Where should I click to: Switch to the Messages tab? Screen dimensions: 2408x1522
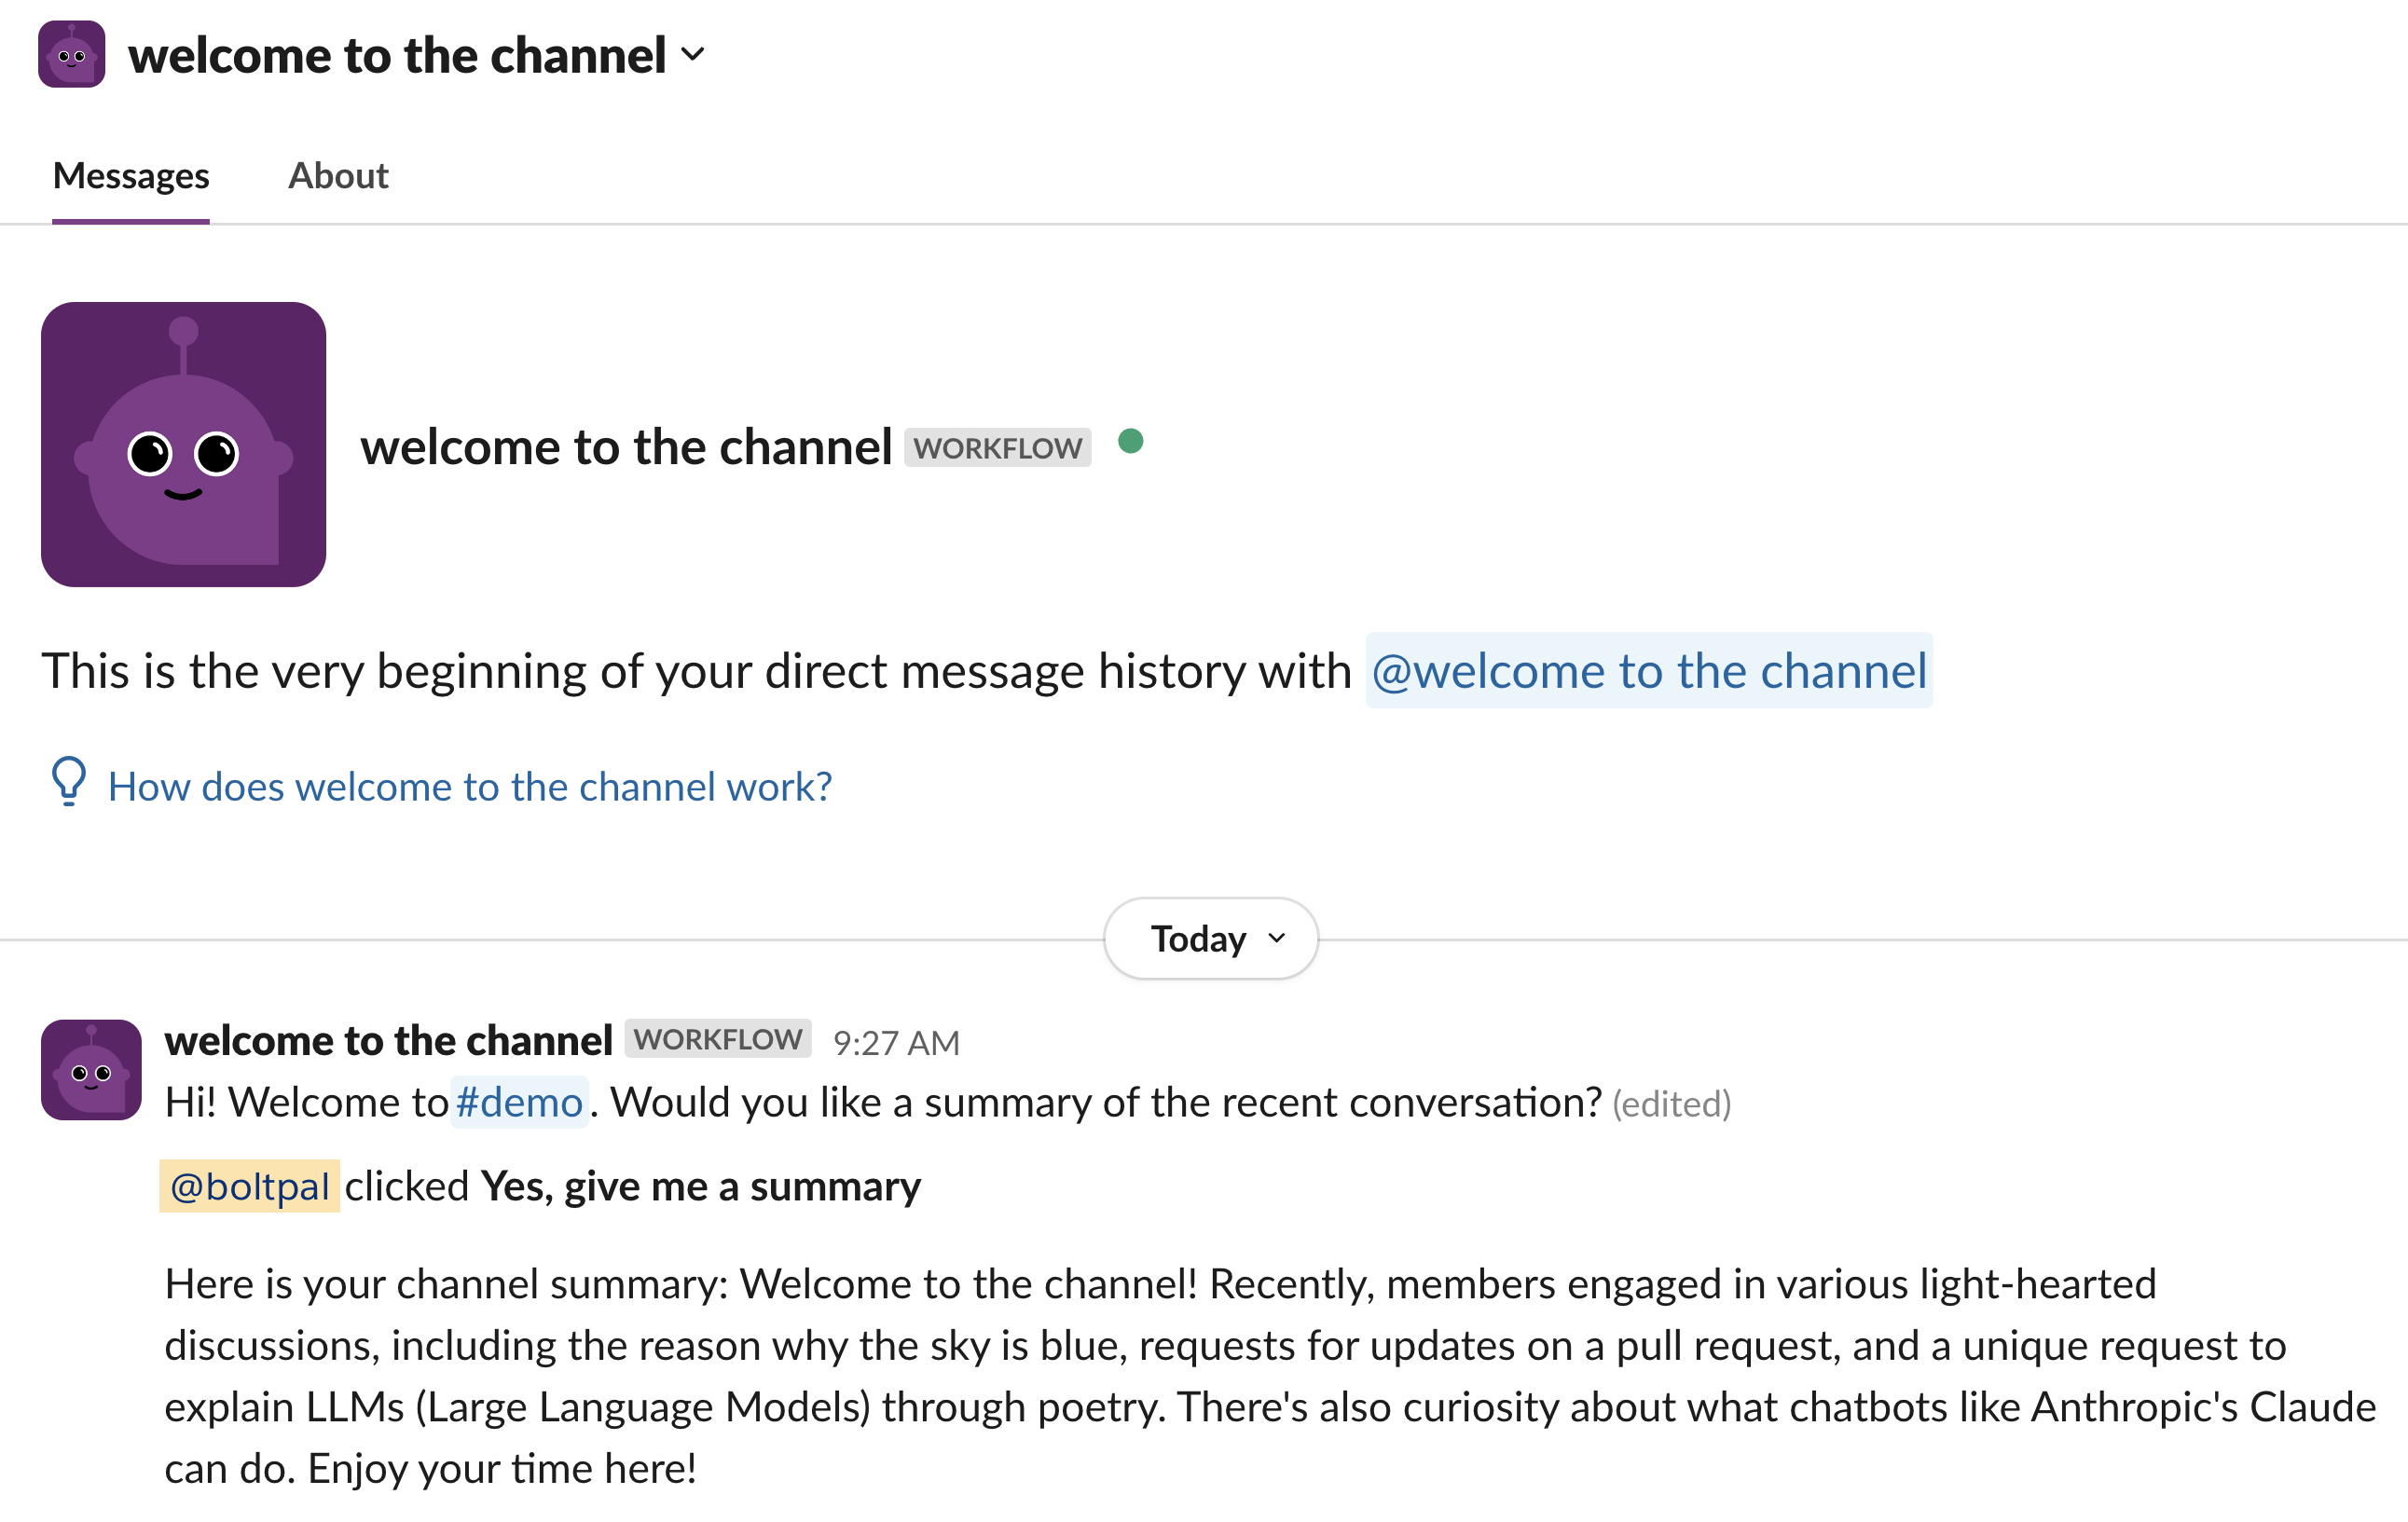click(131, 173)
